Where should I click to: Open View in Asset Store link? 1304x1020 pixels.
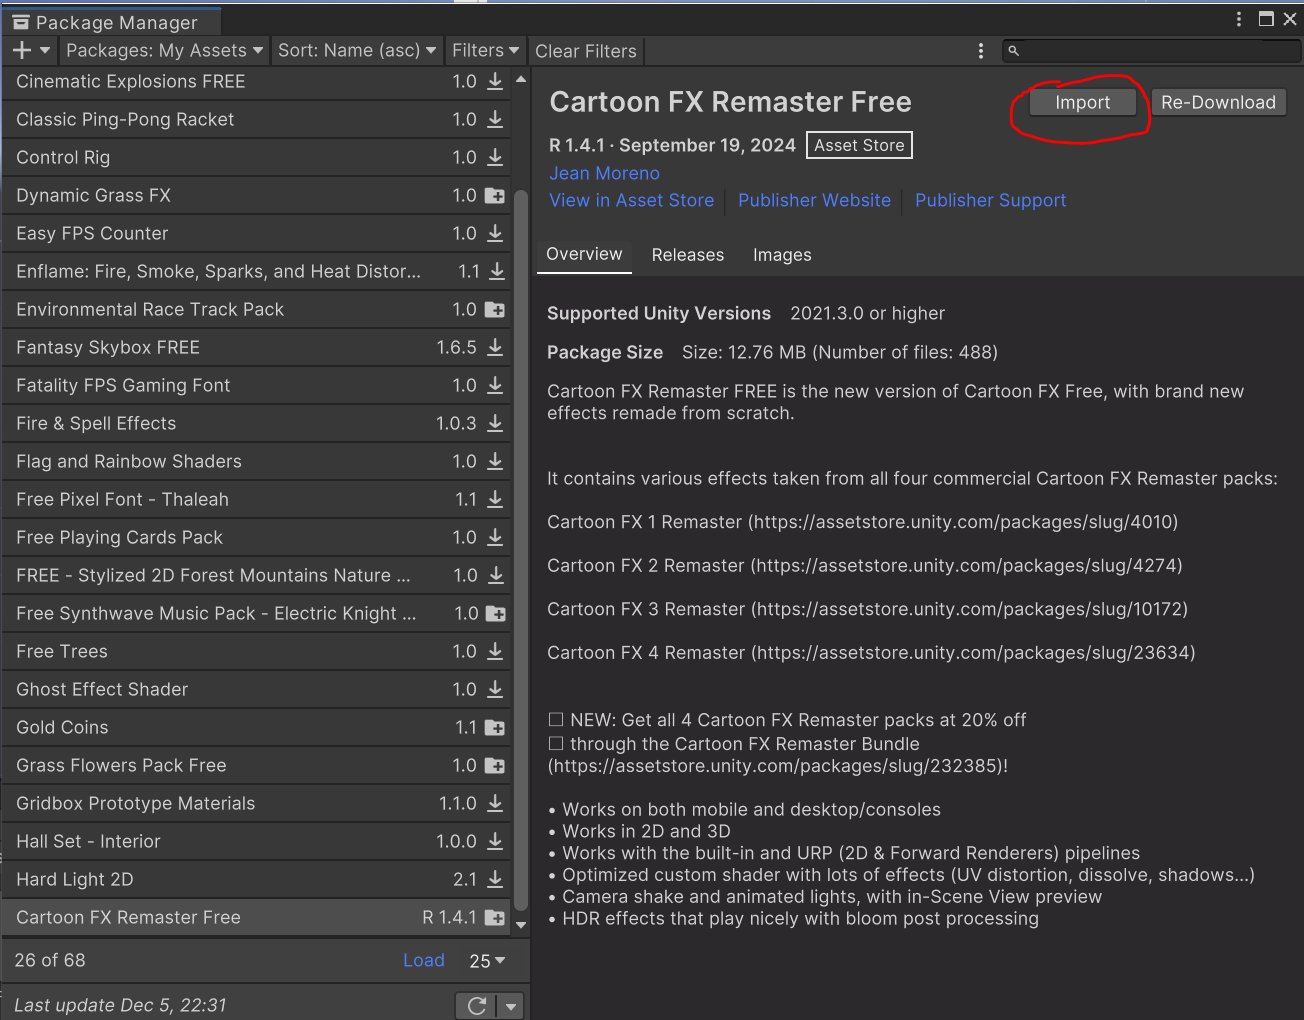pos(632,200)
